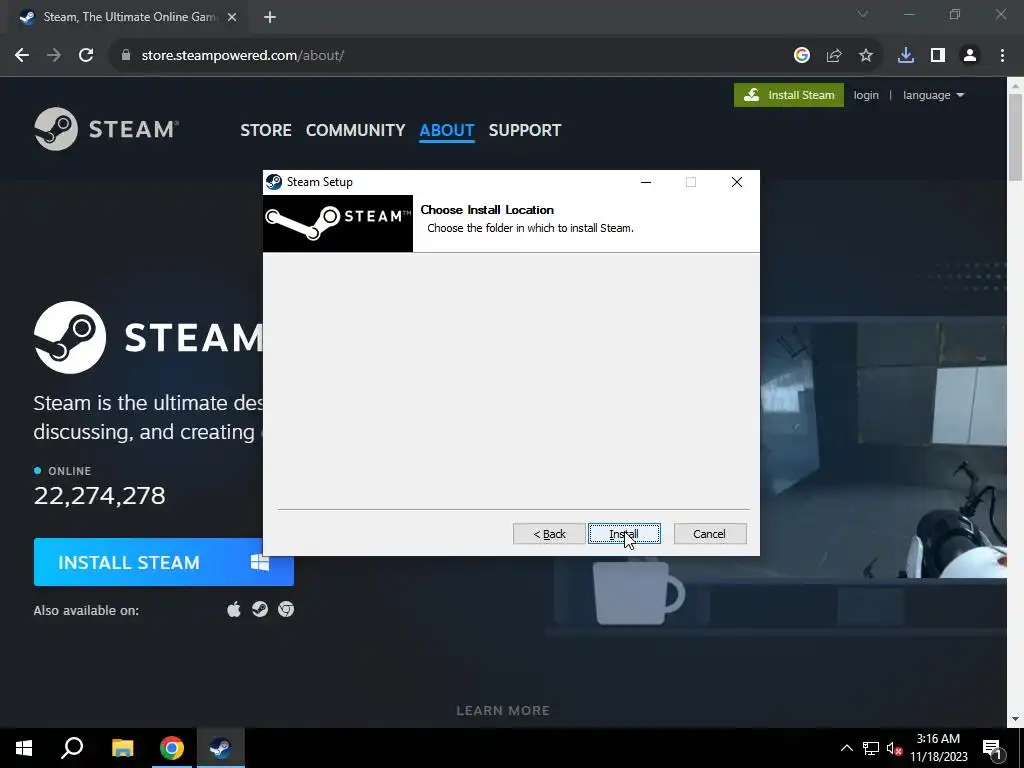Bookmark this page with star icon
The width and height of the screenshot is (1024, 768).
(866, 56)
